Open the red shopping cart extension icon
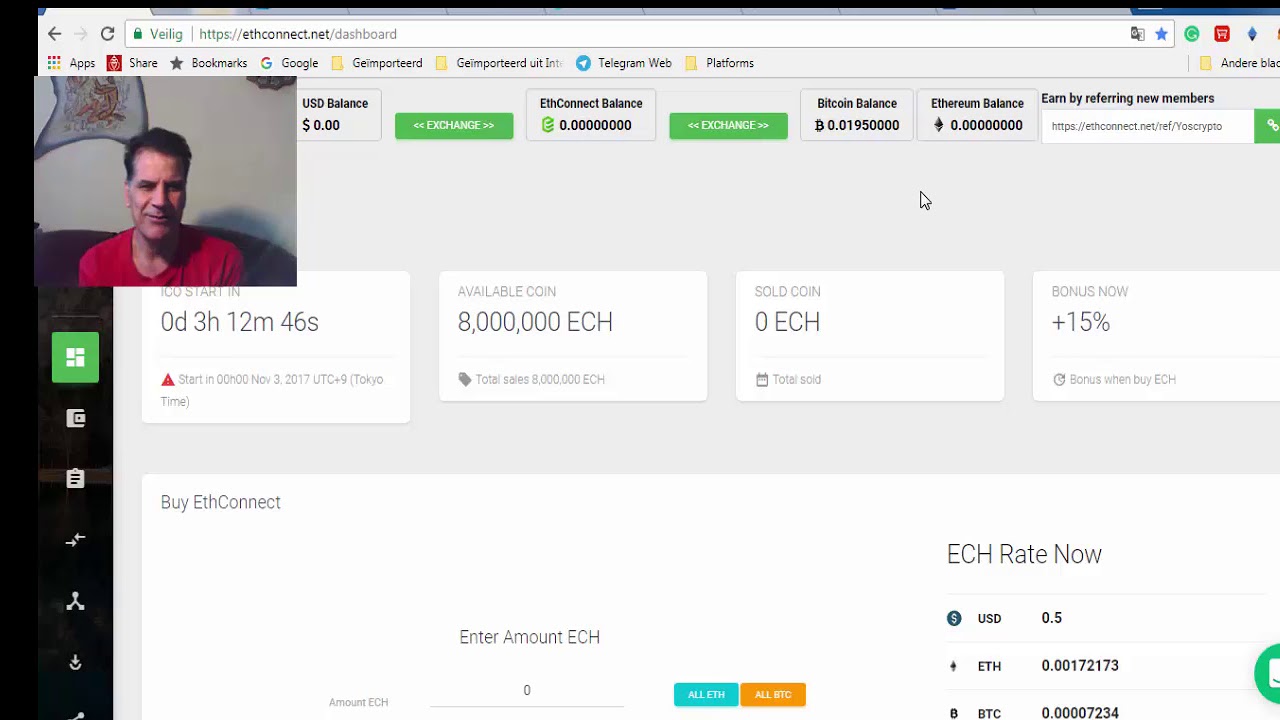The image size is (1280, 720). pyautogui.click(x=1222, y=34)
